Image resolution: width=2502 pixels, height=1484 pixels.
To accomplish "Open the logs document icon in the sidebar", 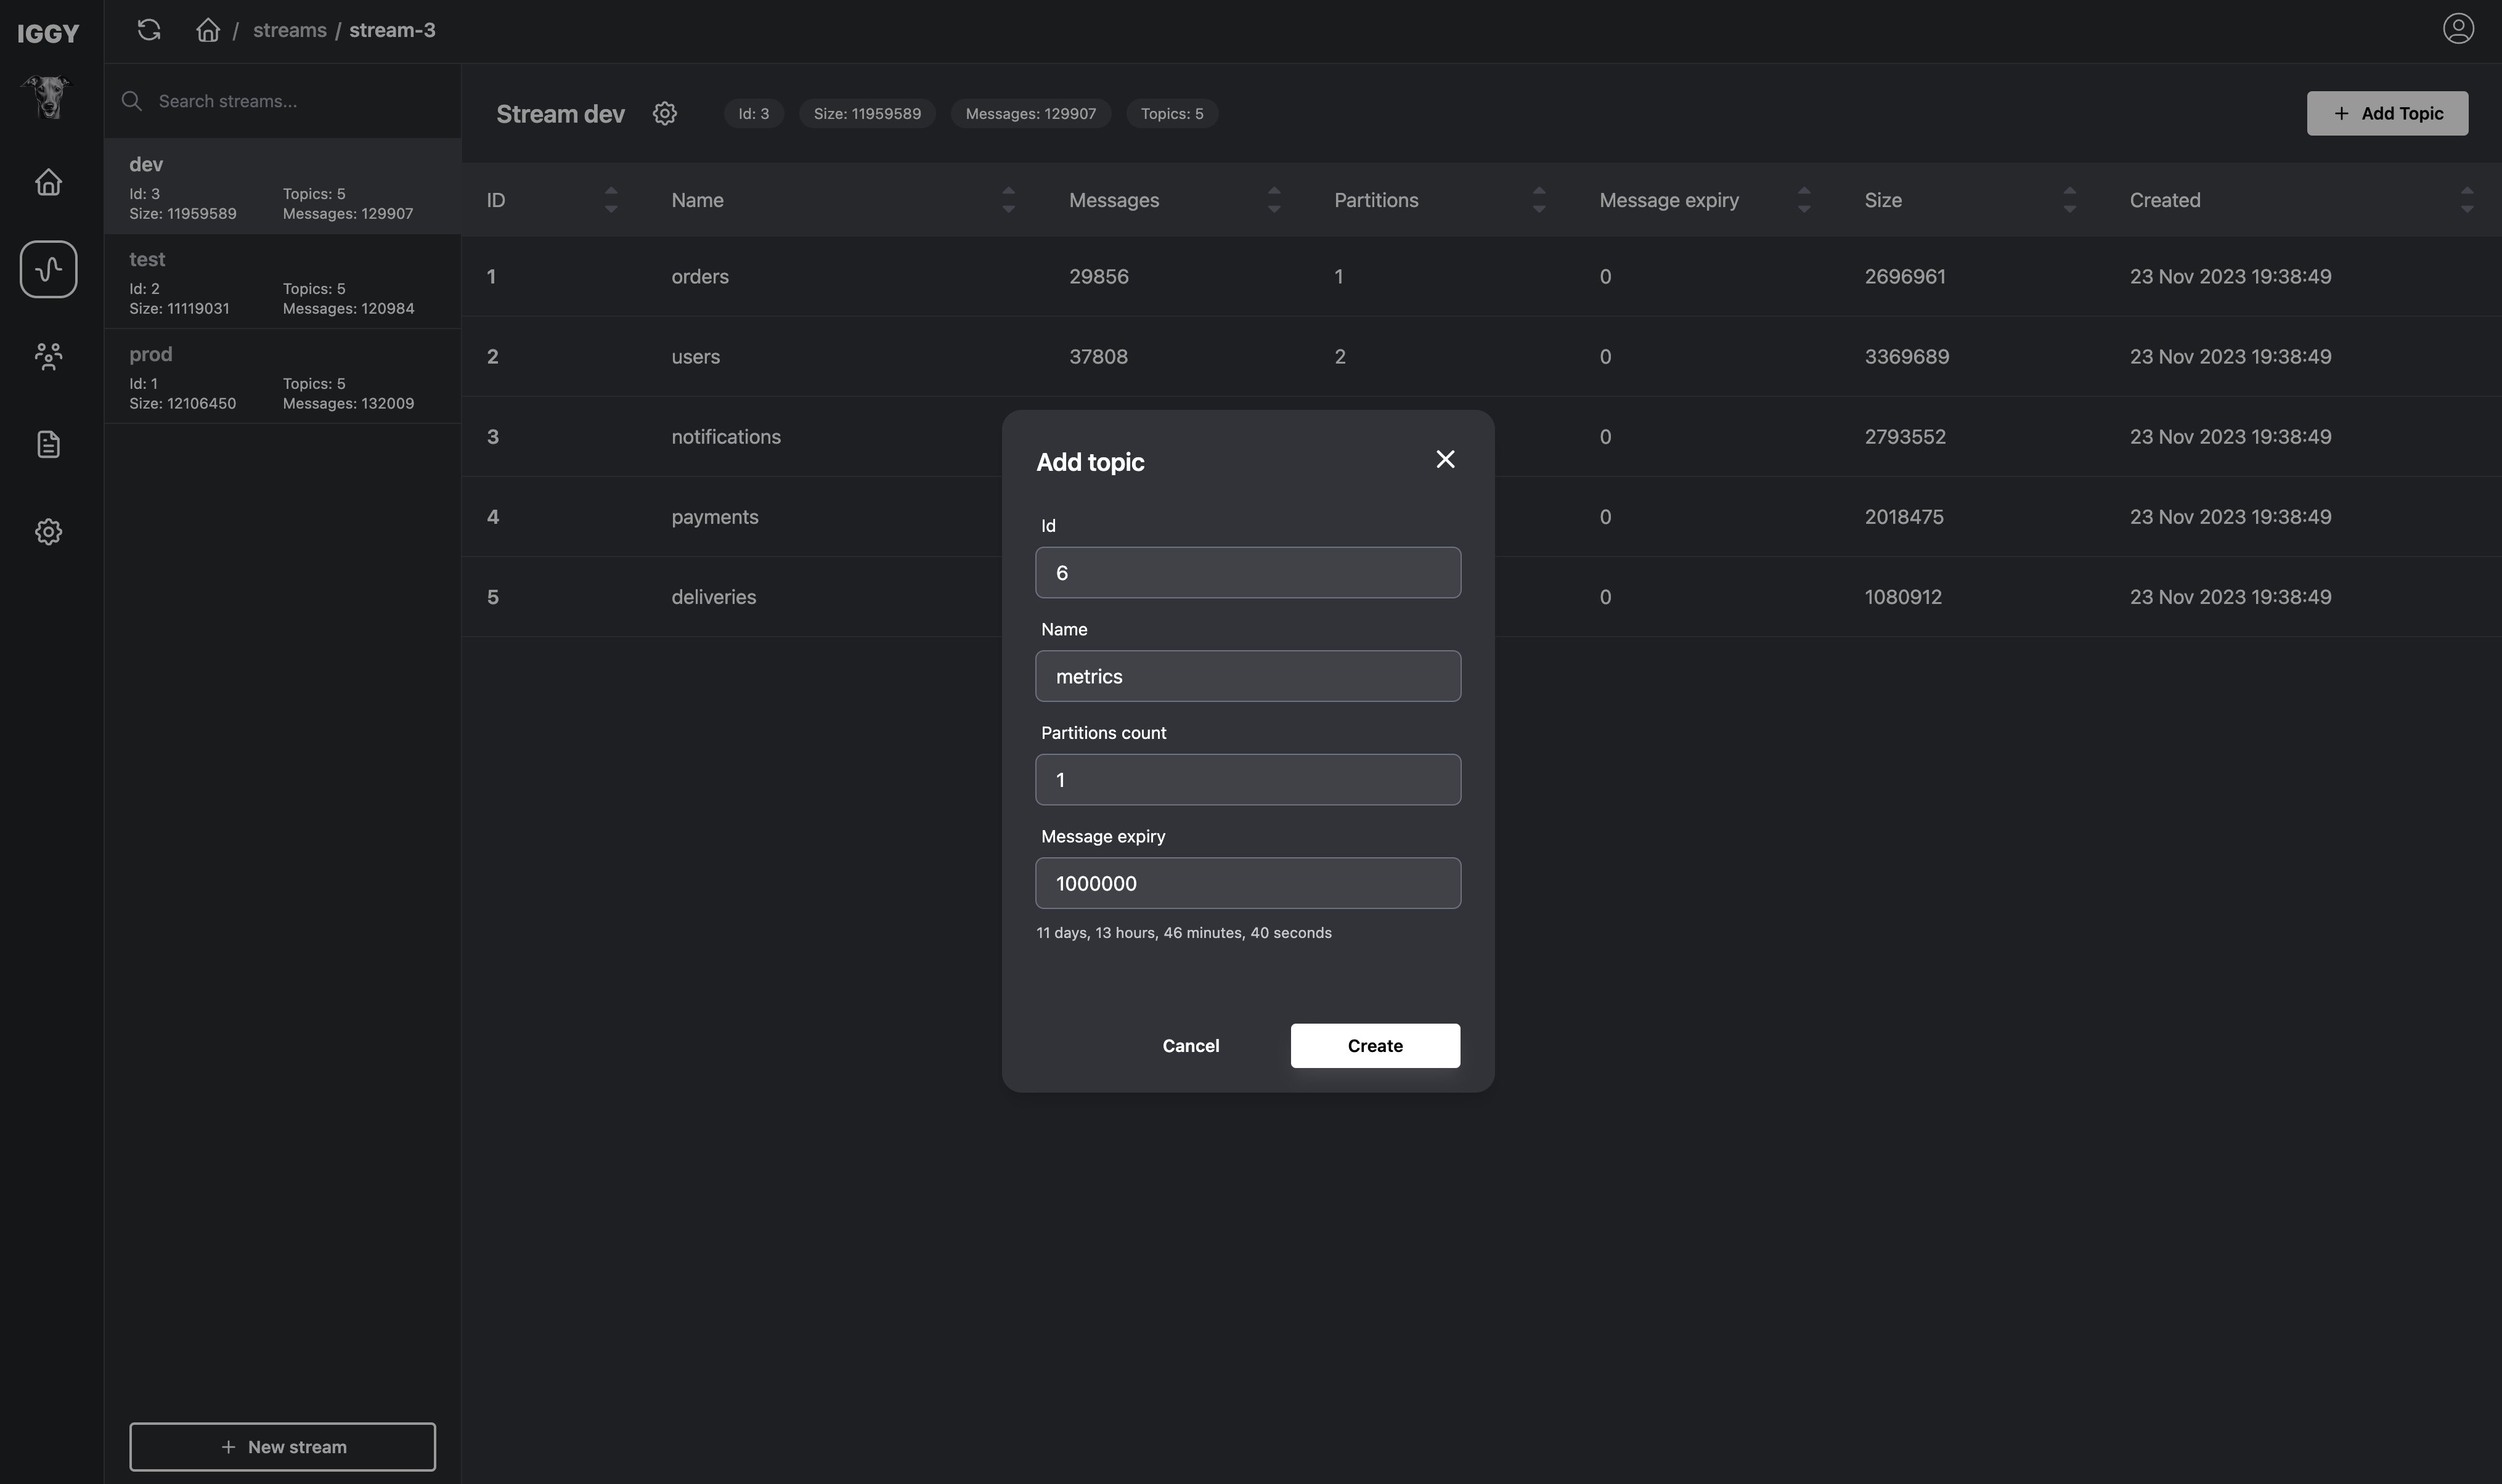I will tap(48, 443).
